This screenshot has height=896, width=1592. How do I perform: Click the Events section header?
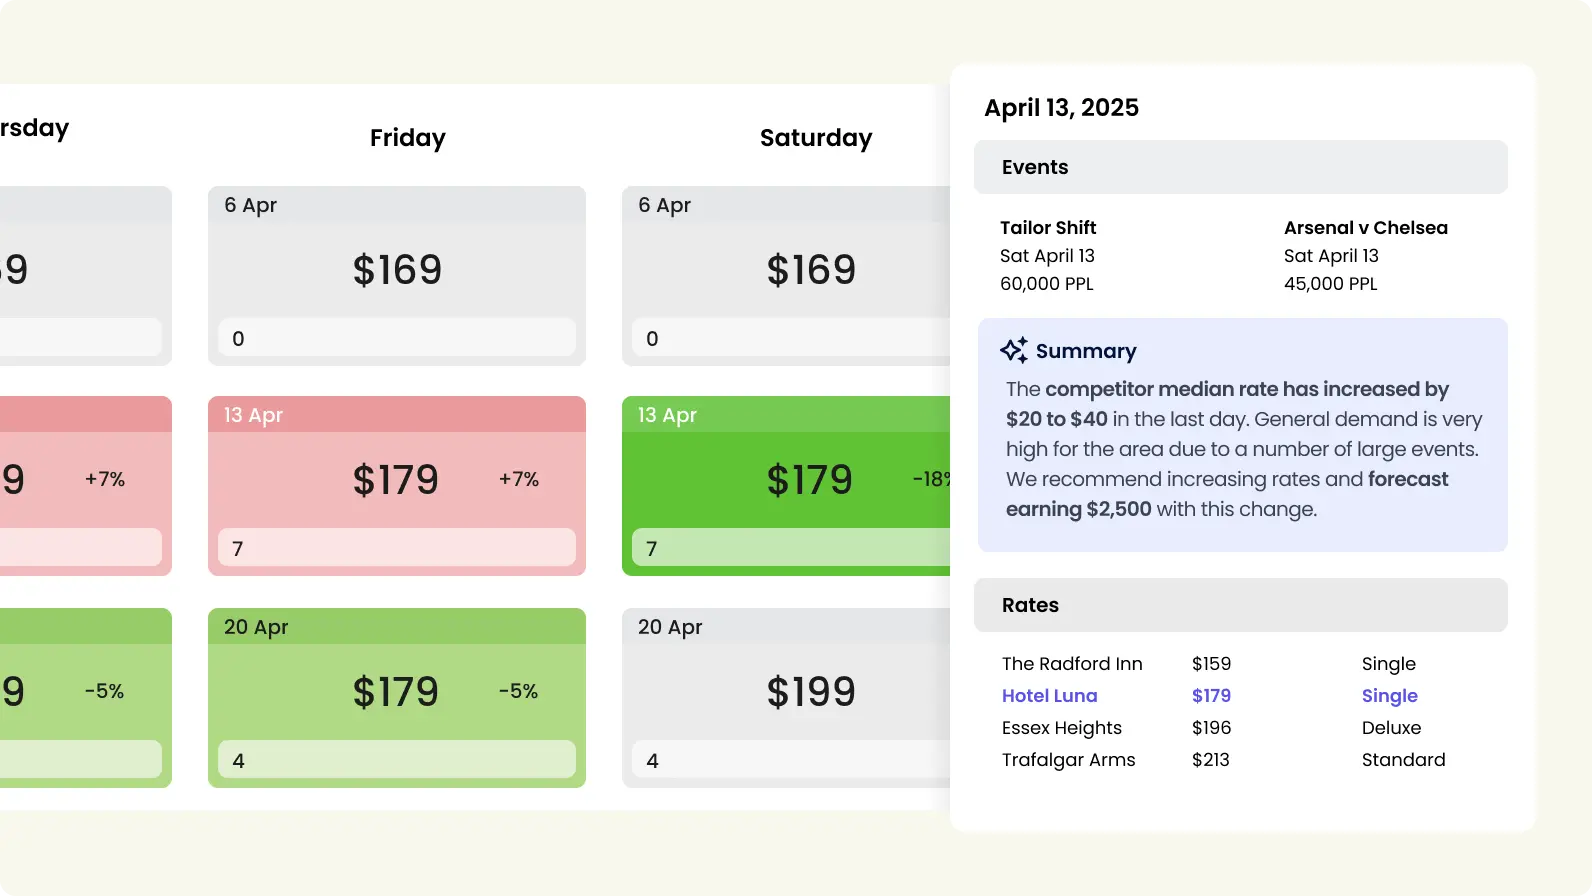[1240, 167]
